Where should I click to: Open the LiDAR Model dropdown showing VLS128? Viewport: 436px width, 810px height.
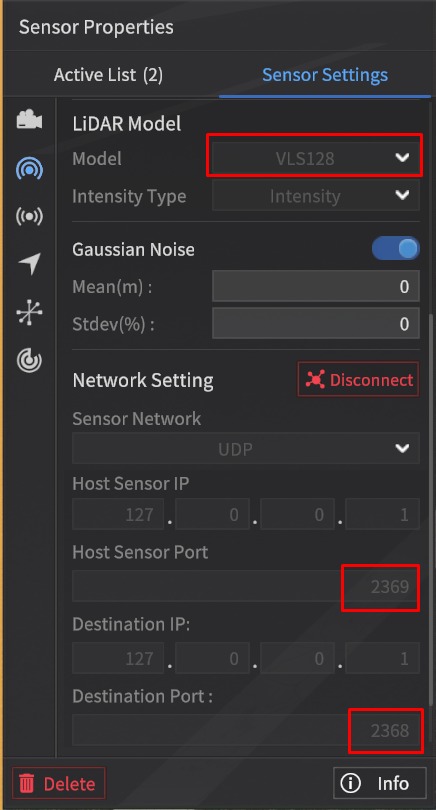[316, 158]
